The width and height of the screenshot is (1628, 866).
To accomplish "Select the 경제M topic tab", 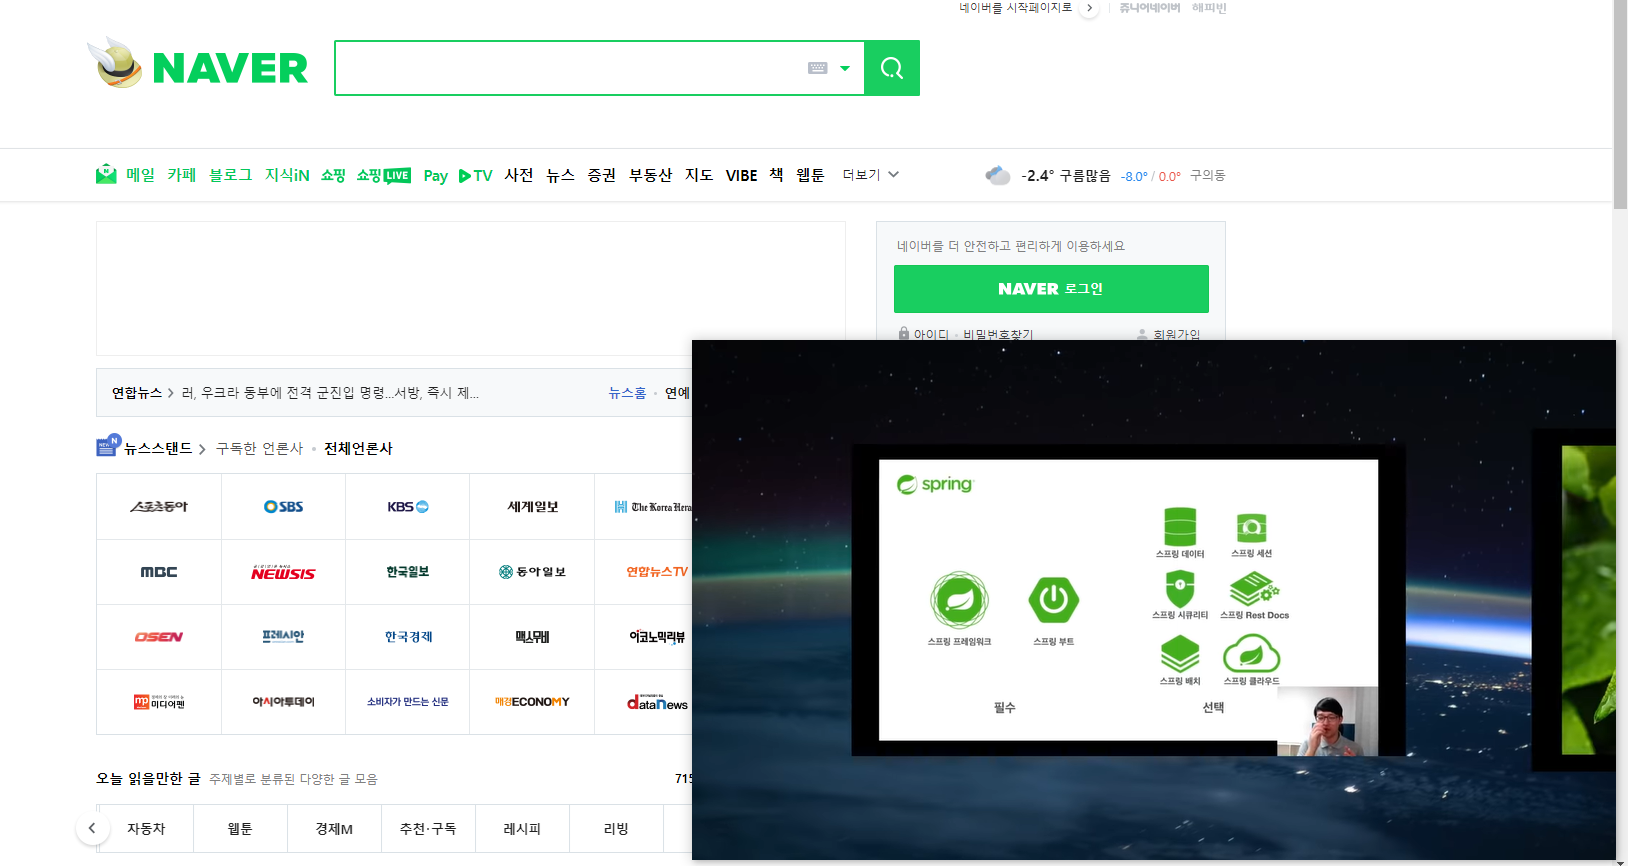I will [x=334, y=829].
